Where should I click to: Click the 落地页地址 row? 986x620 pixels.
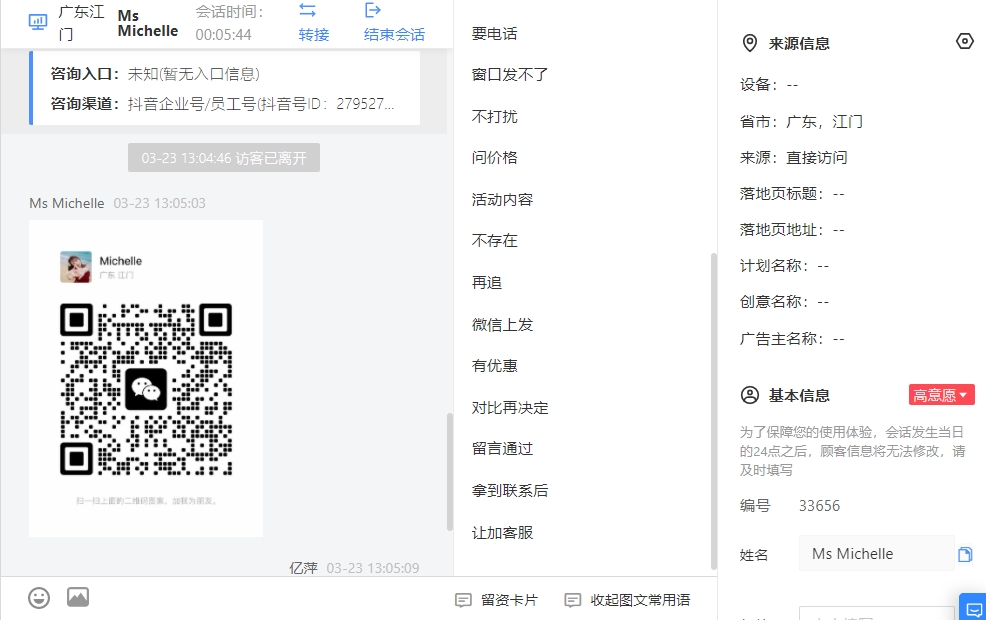(x=792, y=230)
